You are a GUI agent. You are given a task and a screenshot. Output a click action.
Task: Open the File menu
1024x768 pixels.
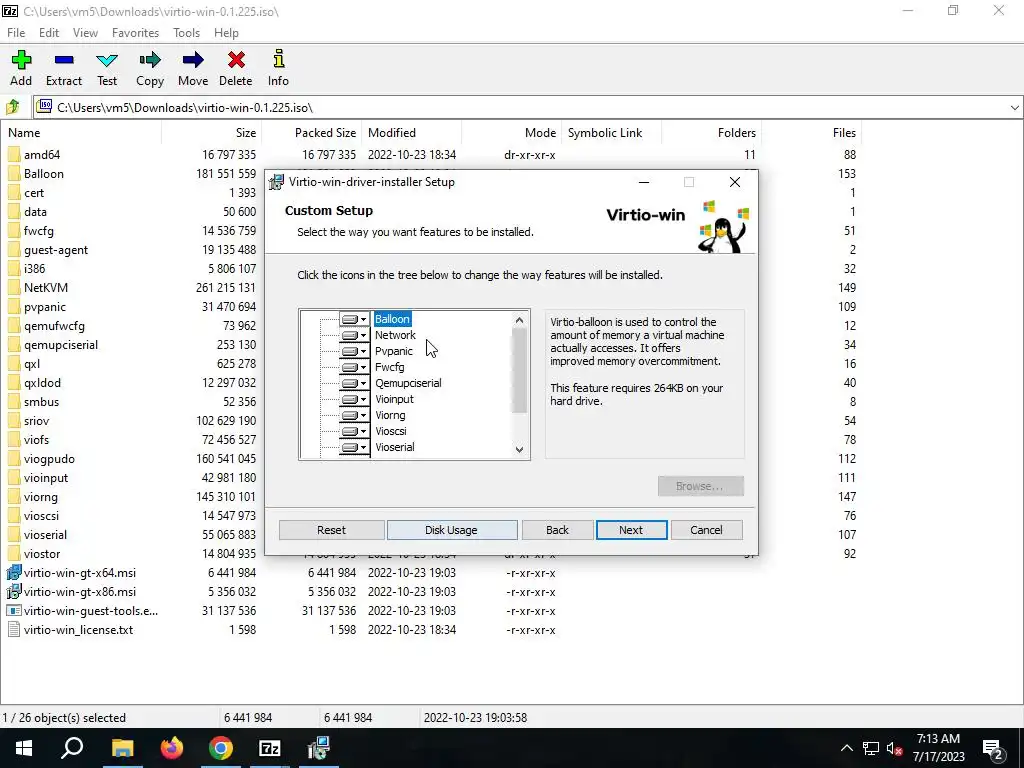tap(16, 33)
